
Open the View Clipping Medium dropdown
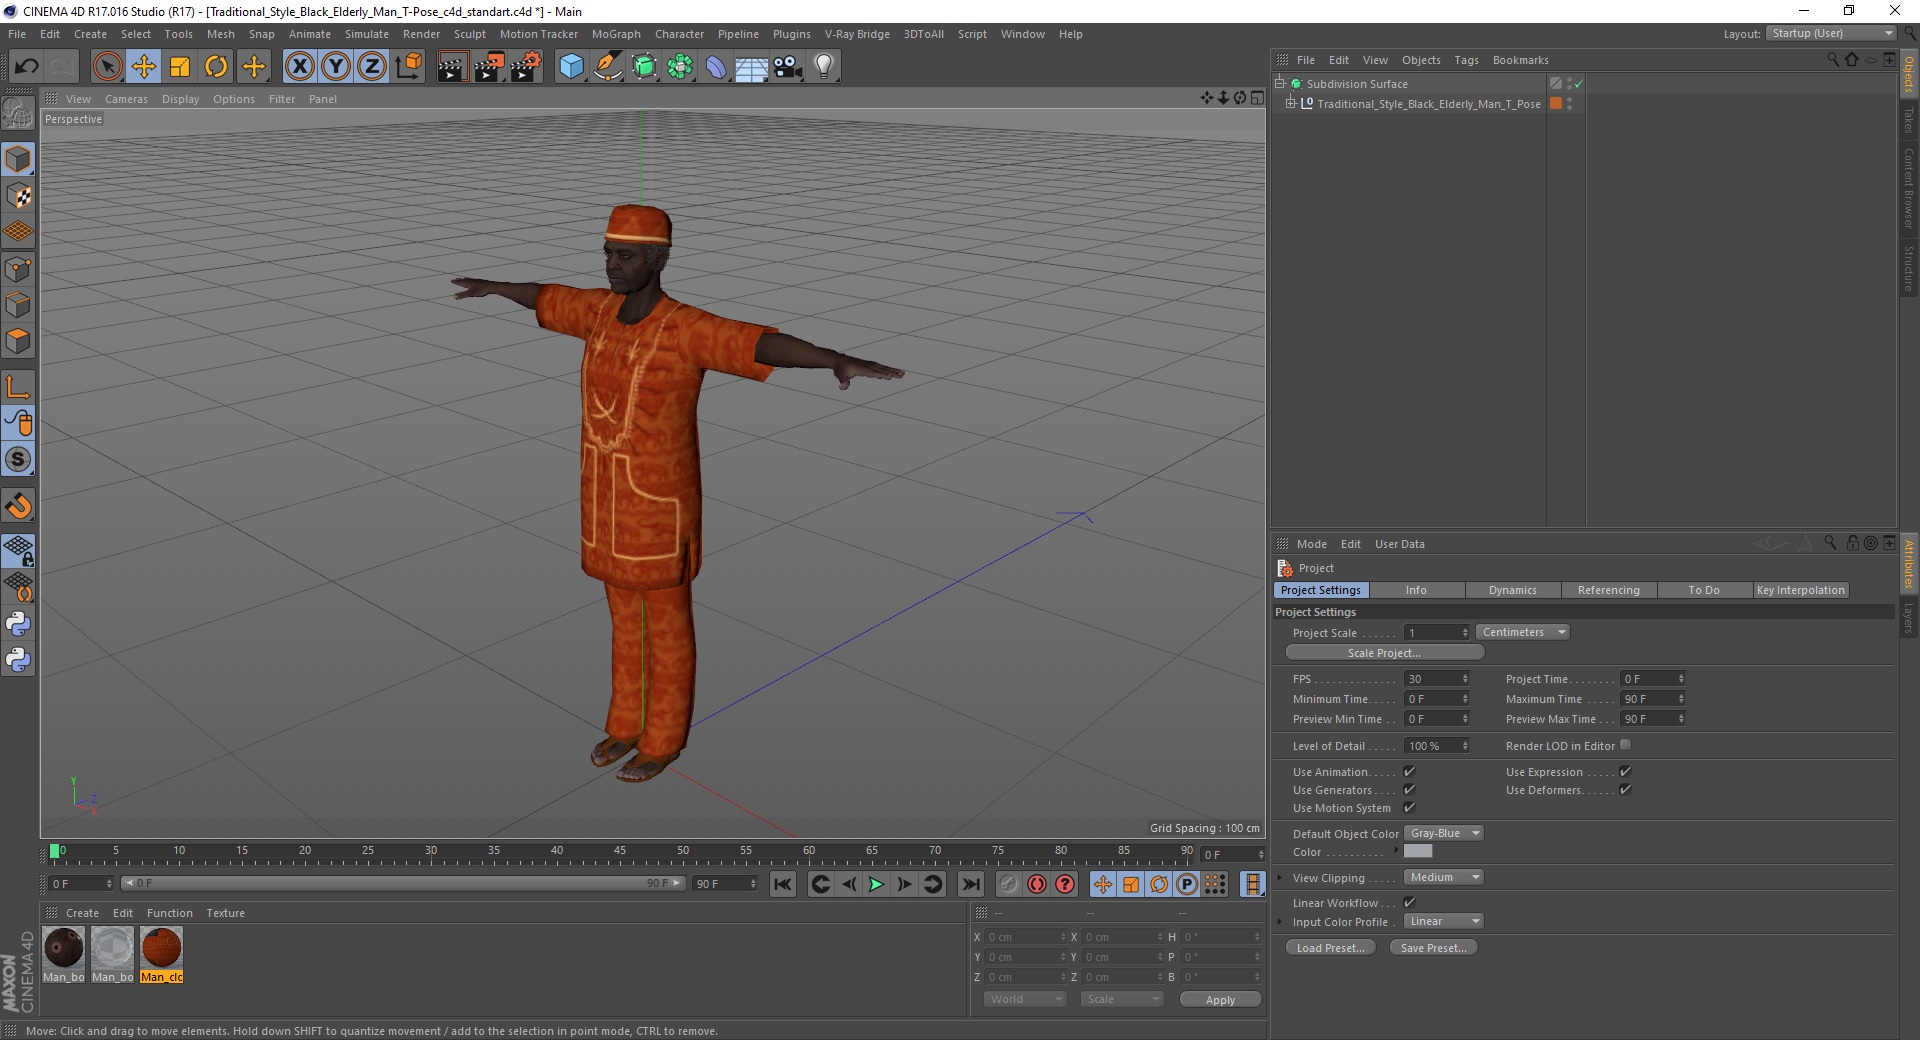point(1444,877)
